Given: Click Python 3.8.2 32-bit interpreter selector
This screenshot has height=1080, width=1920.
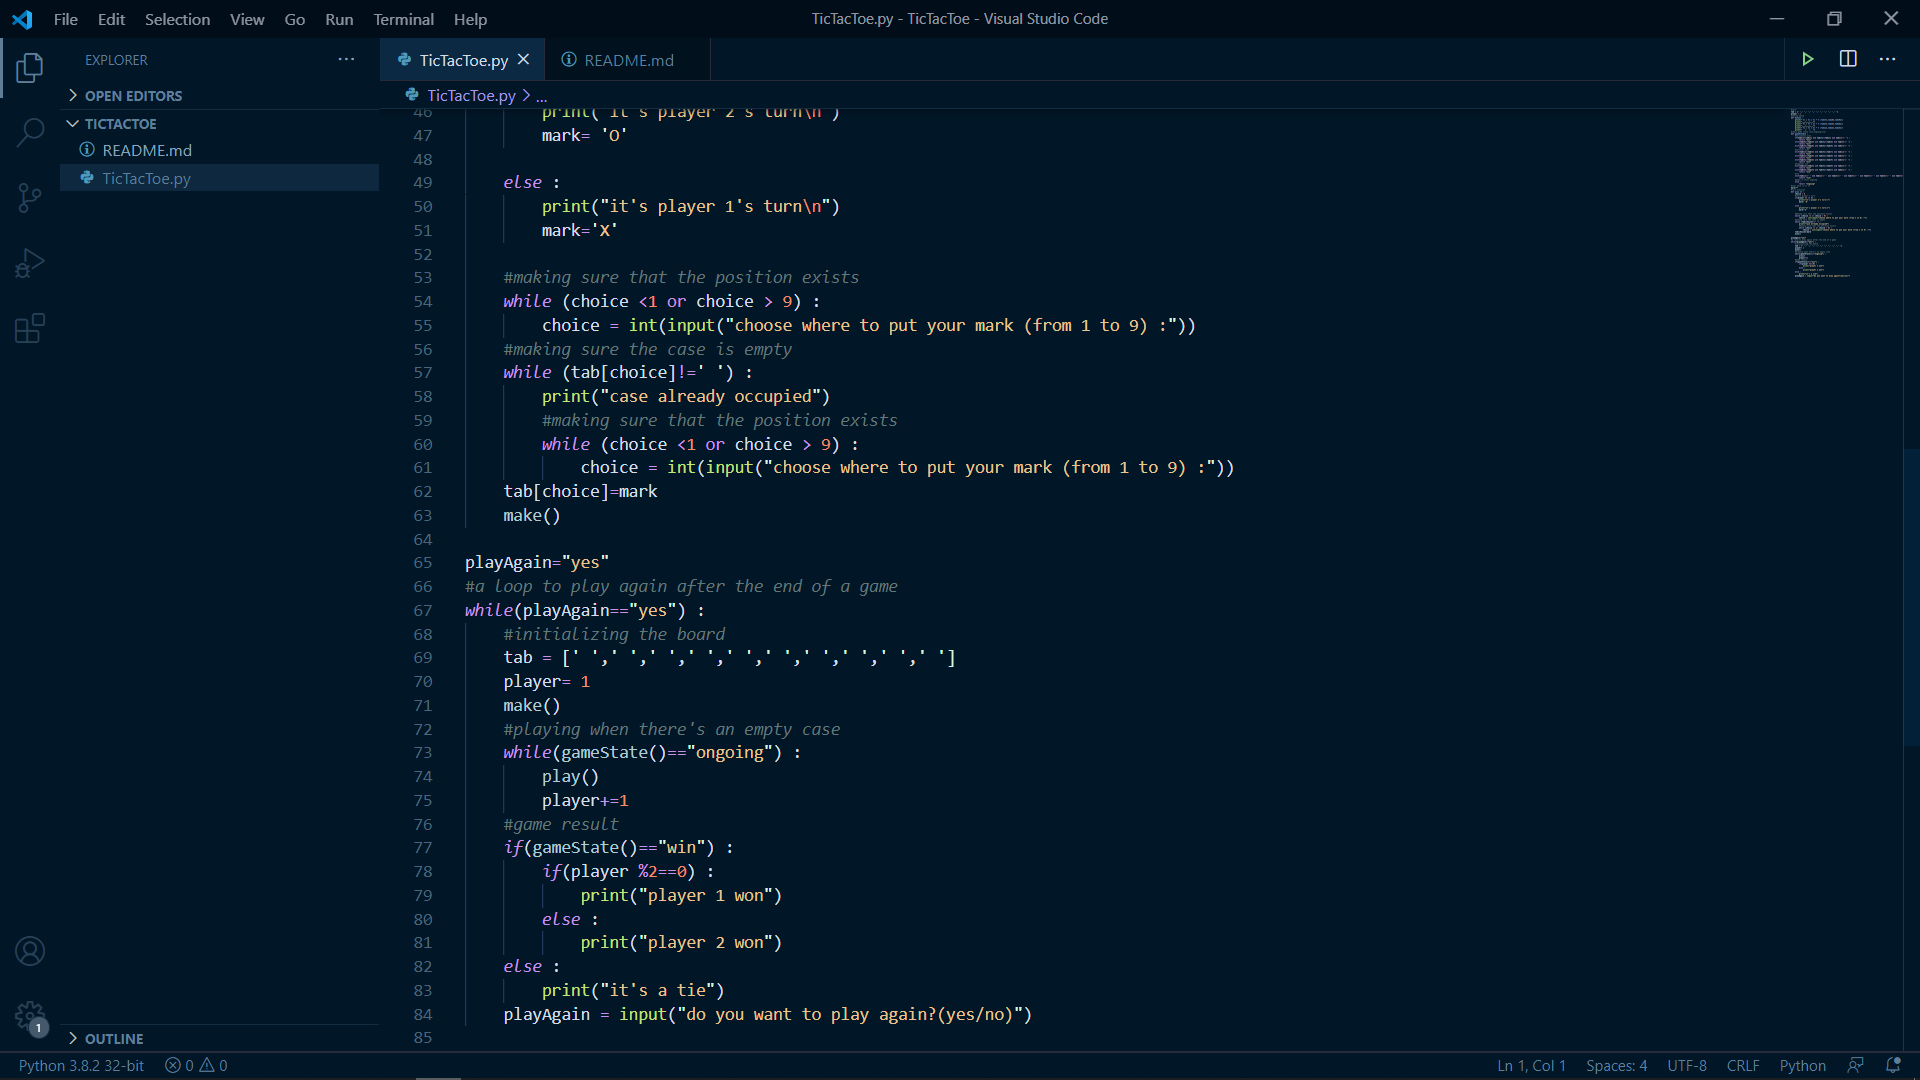Looking at the screenshot, I should pyautogui.click(x=81, y=1065).
